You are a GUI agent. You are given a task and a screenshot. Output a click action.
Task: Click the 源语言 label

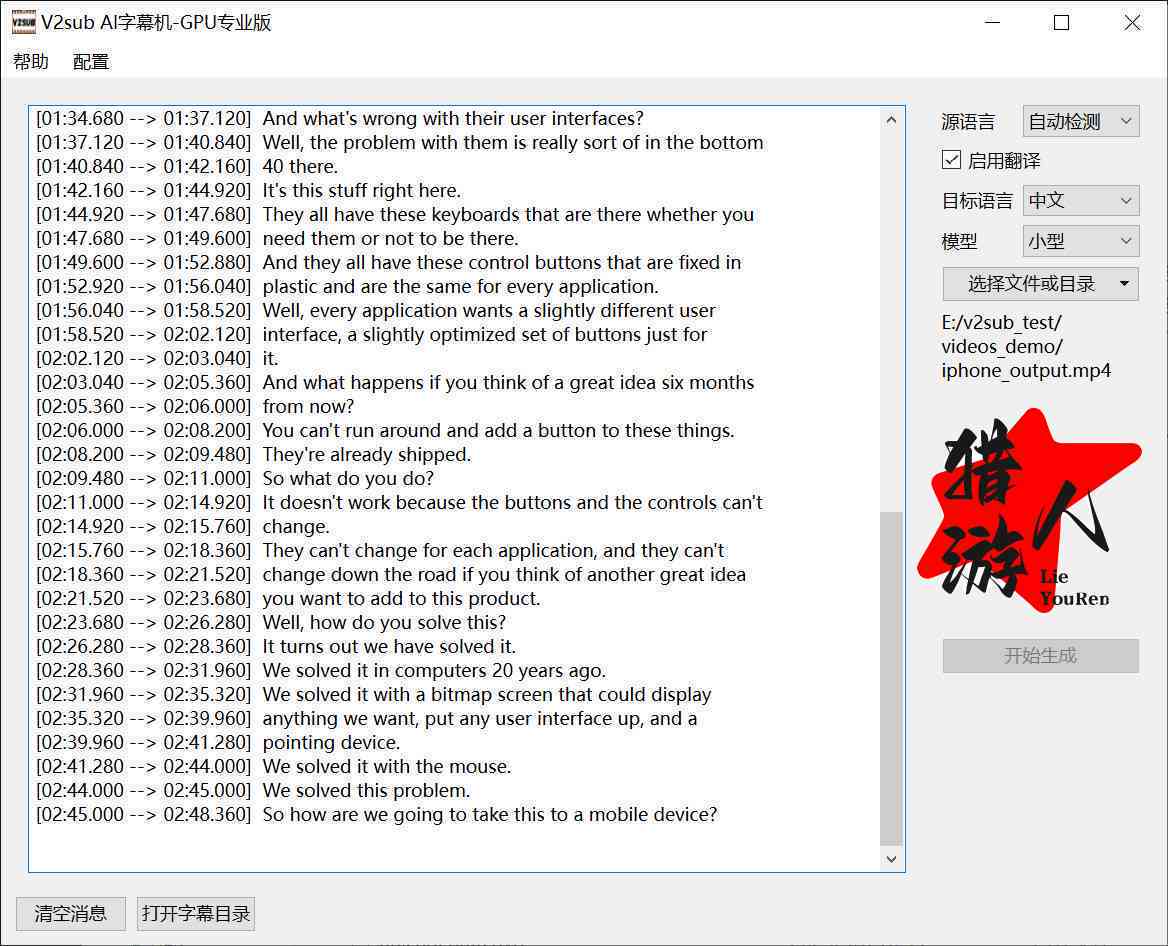(x=968, y=121)
